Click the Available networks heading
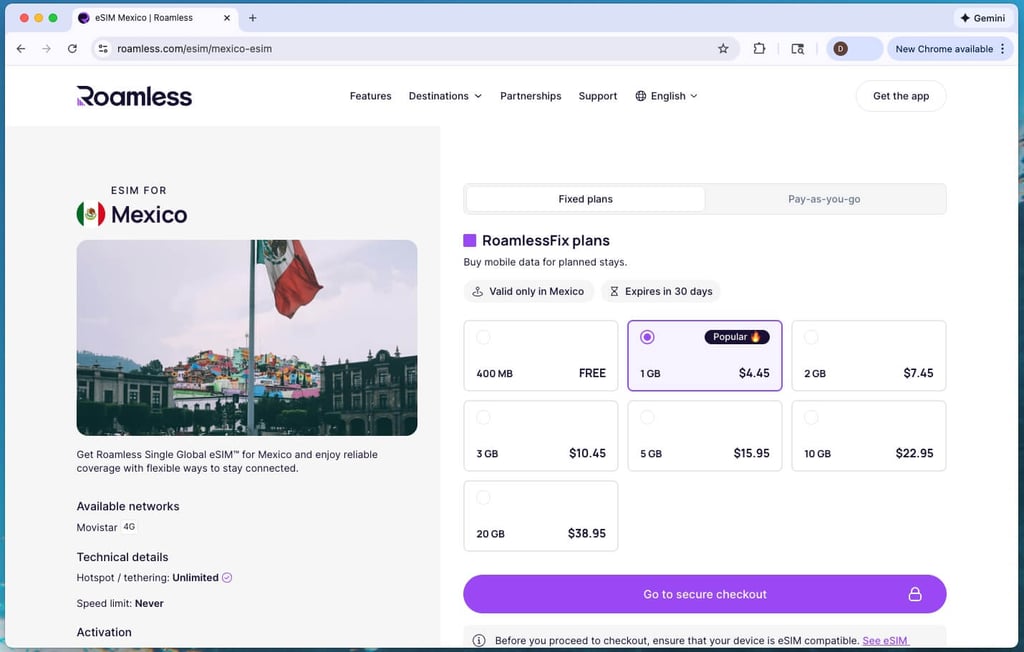 click(x=128, y=506)
